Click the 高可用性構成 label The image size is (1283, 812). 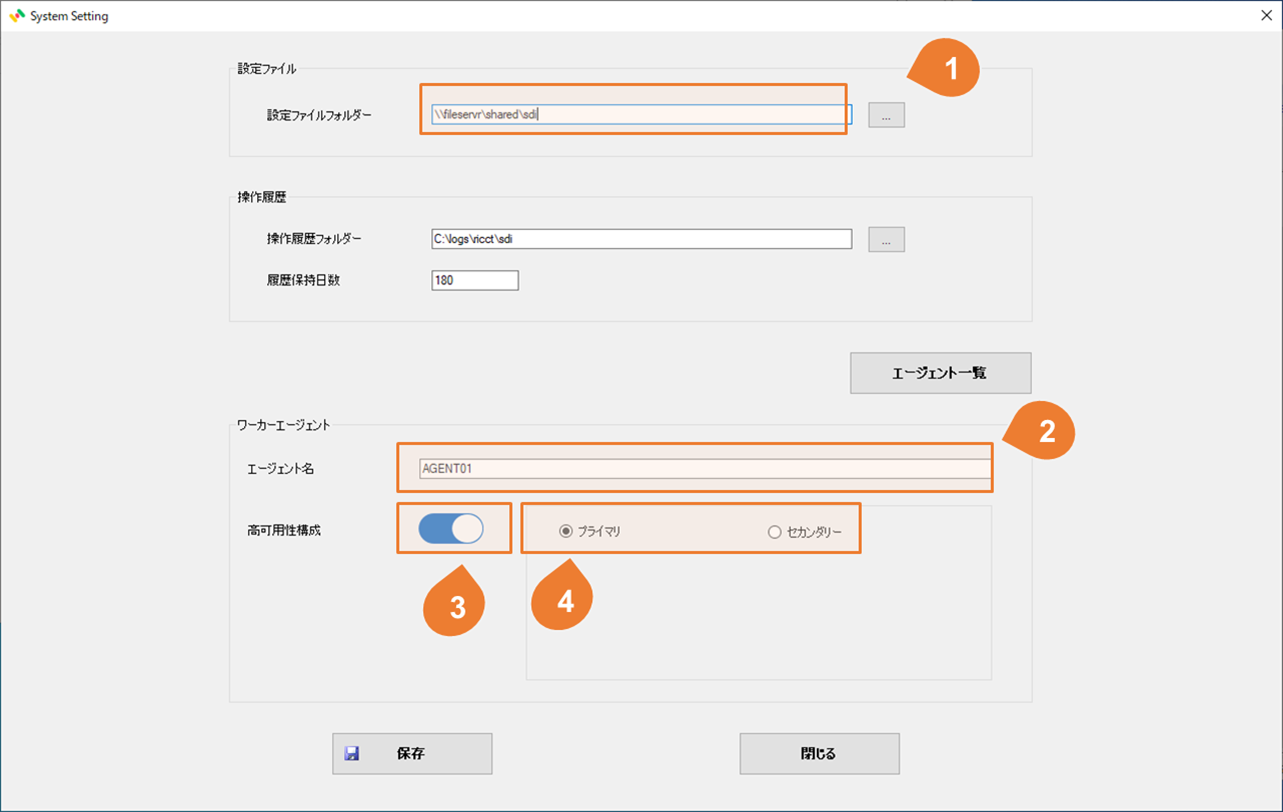pos(284,530)
